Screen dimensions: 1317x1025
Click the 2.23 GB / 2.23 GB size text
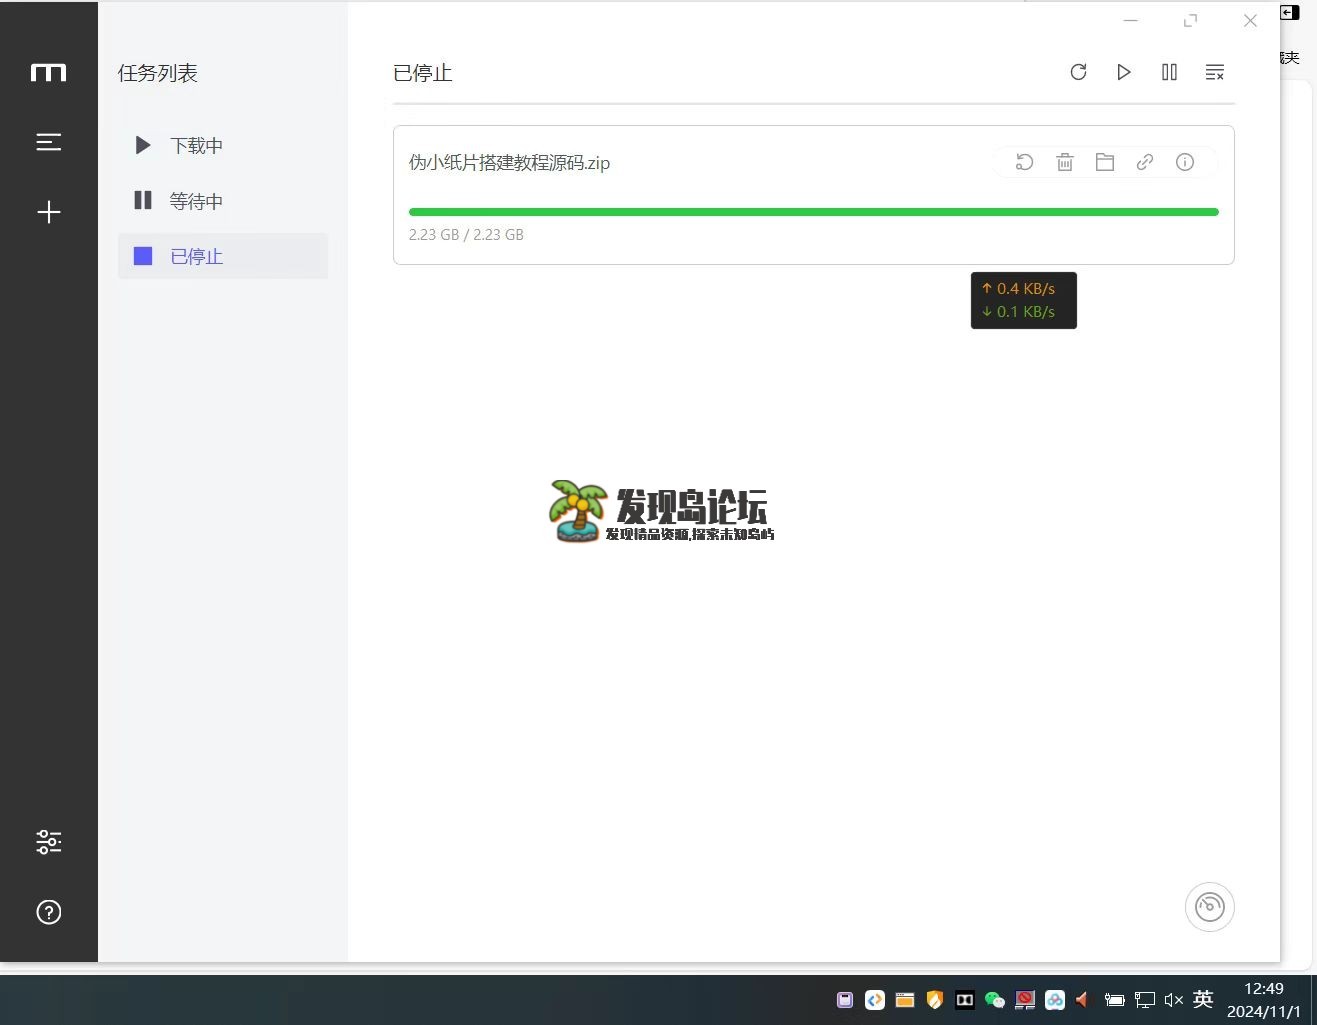click(x=466, y=235)
